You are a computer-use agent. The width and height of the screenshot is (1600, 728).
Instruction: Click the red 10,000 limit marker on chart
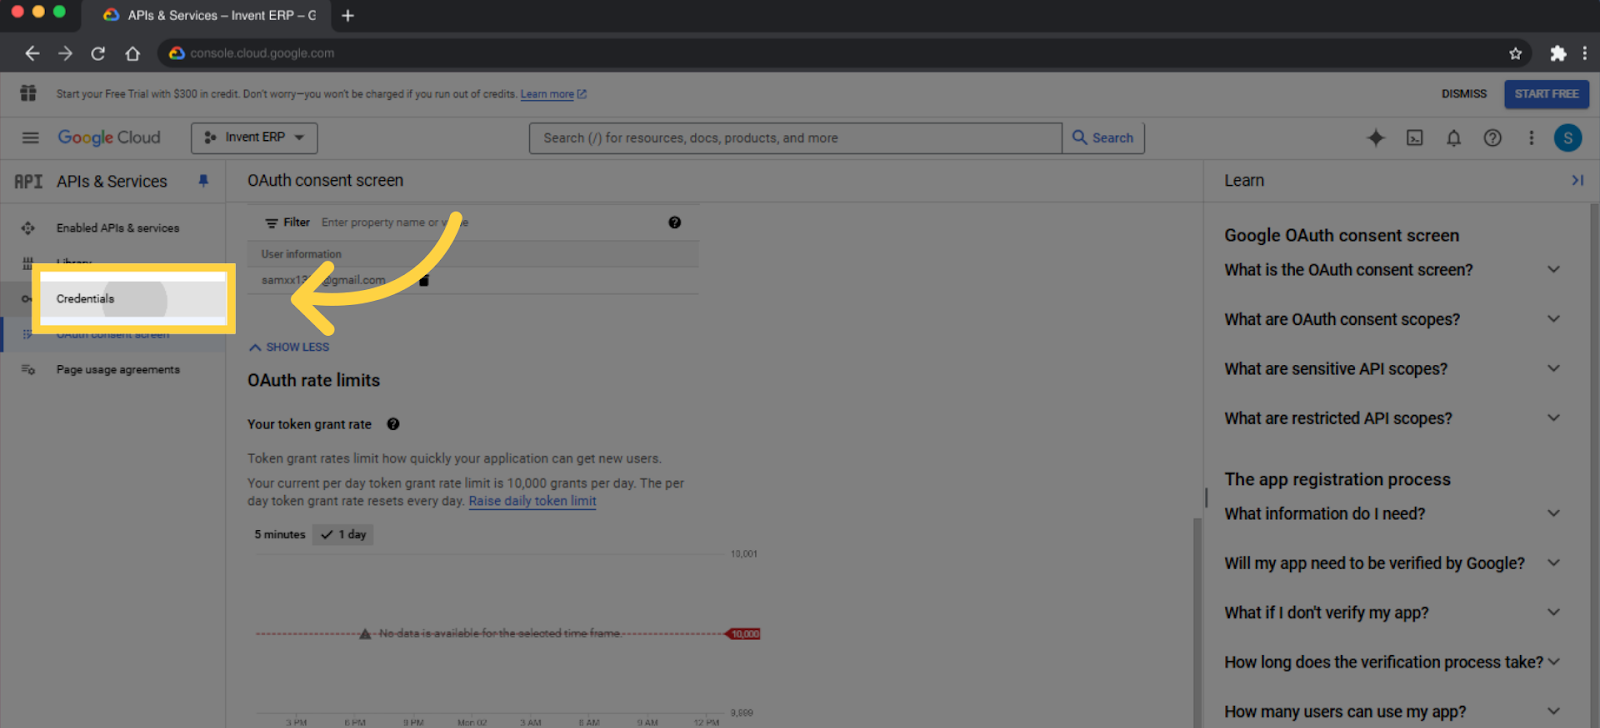point(744,634)
